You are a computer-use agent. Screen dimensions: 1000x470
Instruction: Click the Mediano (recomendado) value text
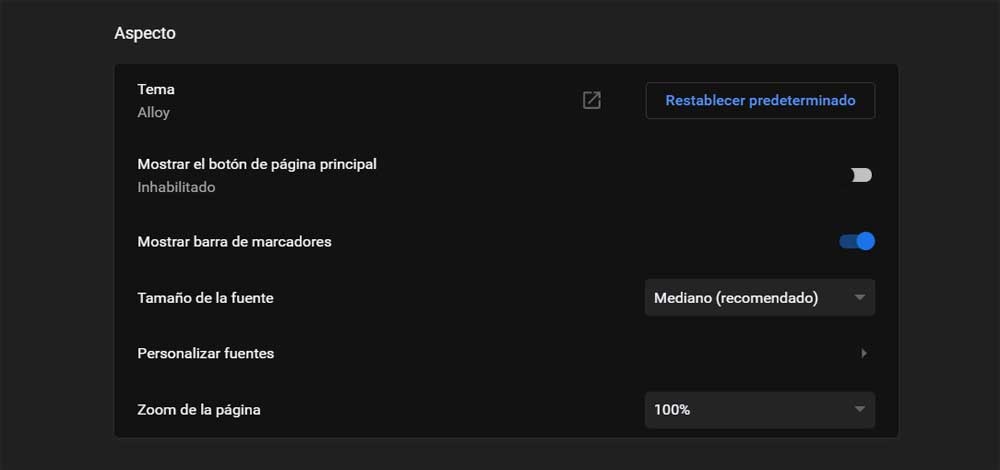(x=736, y=298)
